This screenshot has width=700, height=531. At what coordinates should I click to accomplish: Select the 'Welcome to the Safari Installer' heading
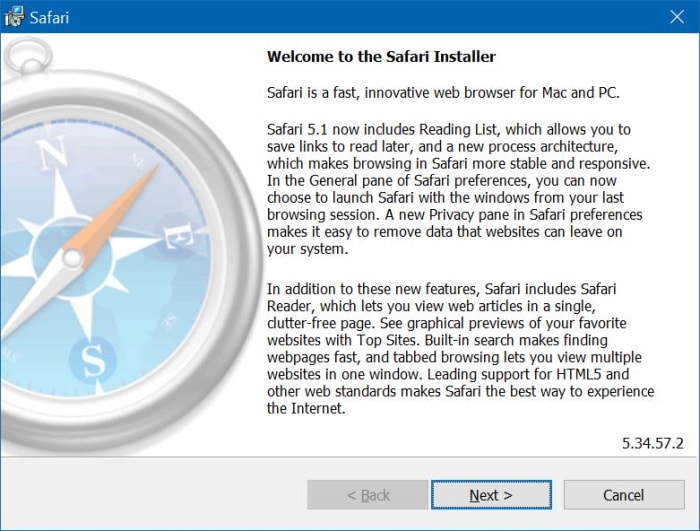[x=381, y=57]
